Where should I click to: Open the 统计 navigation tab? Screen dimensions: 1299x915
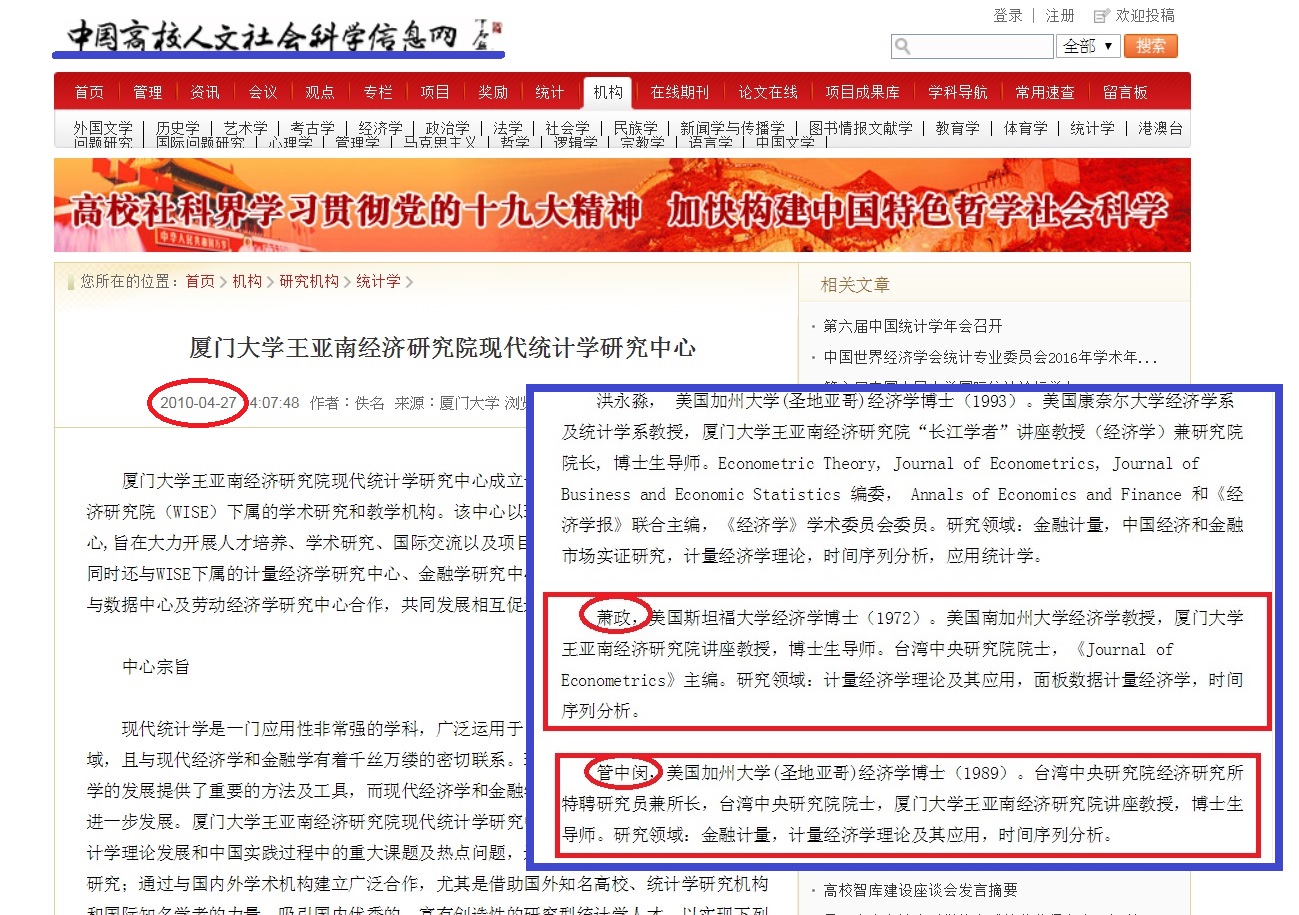pyautogui.click(x=549, y=92)
